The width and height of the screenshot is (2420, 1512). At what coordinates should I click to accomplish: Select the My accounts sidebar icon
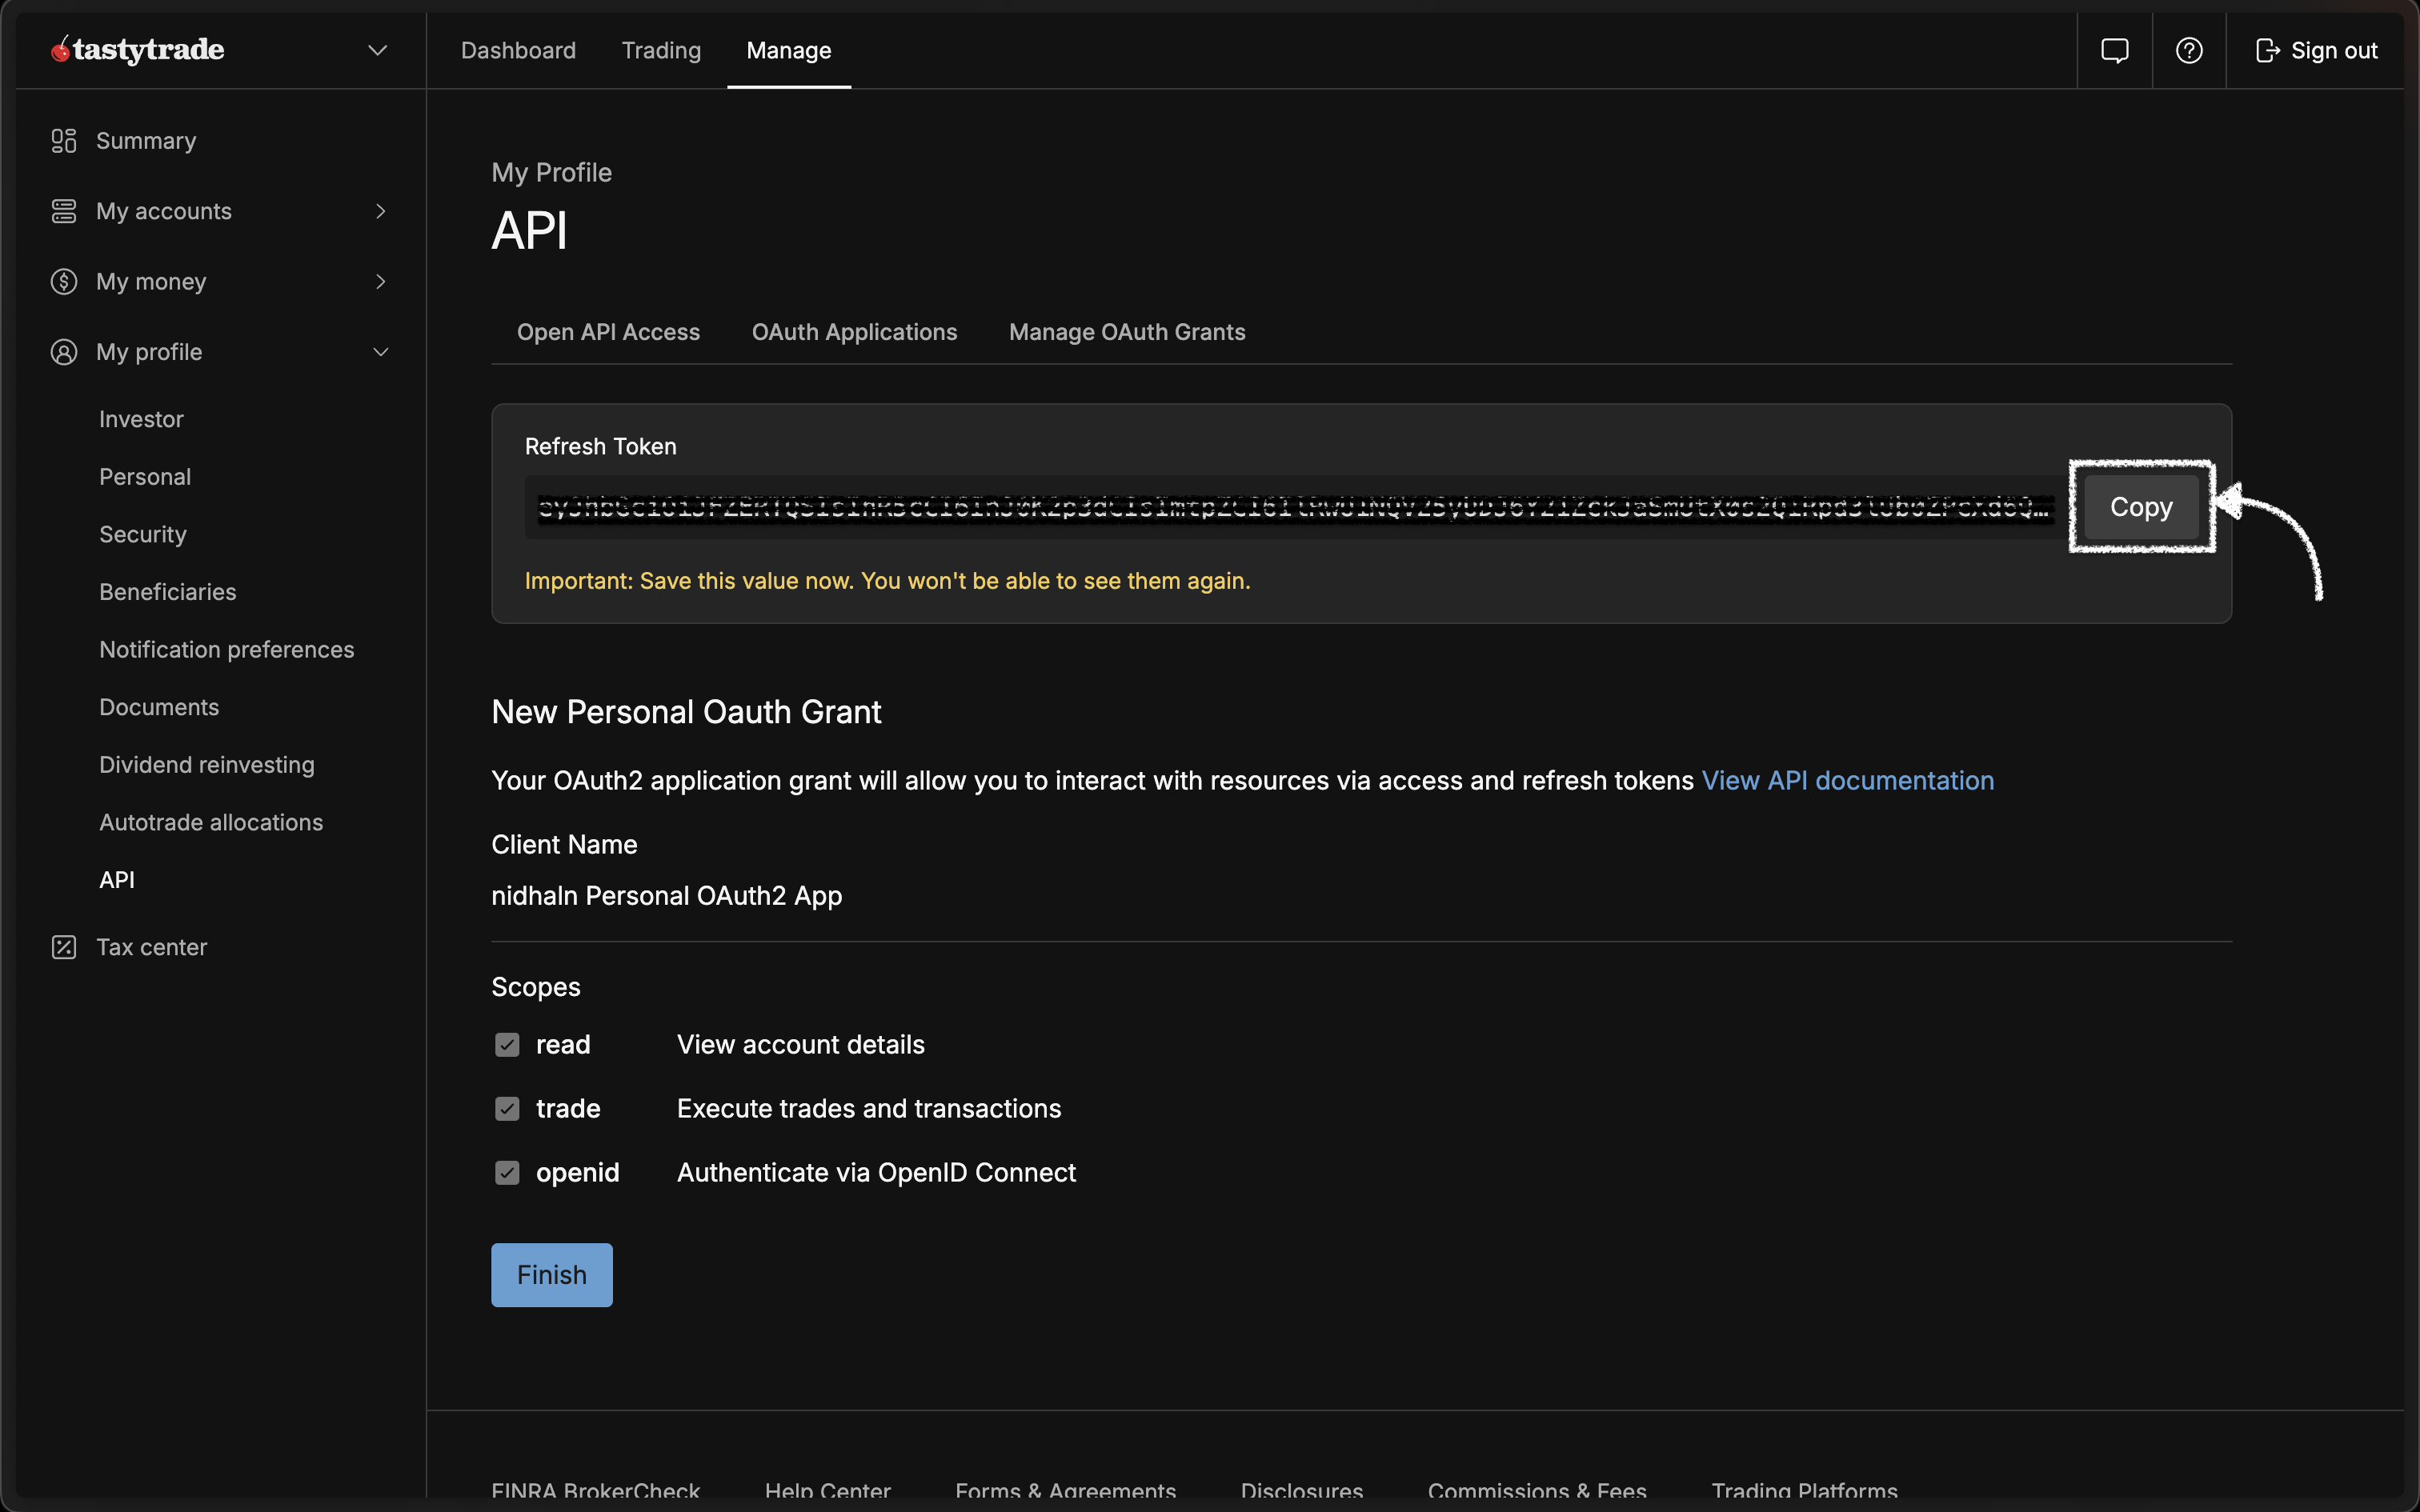point(64,211)
